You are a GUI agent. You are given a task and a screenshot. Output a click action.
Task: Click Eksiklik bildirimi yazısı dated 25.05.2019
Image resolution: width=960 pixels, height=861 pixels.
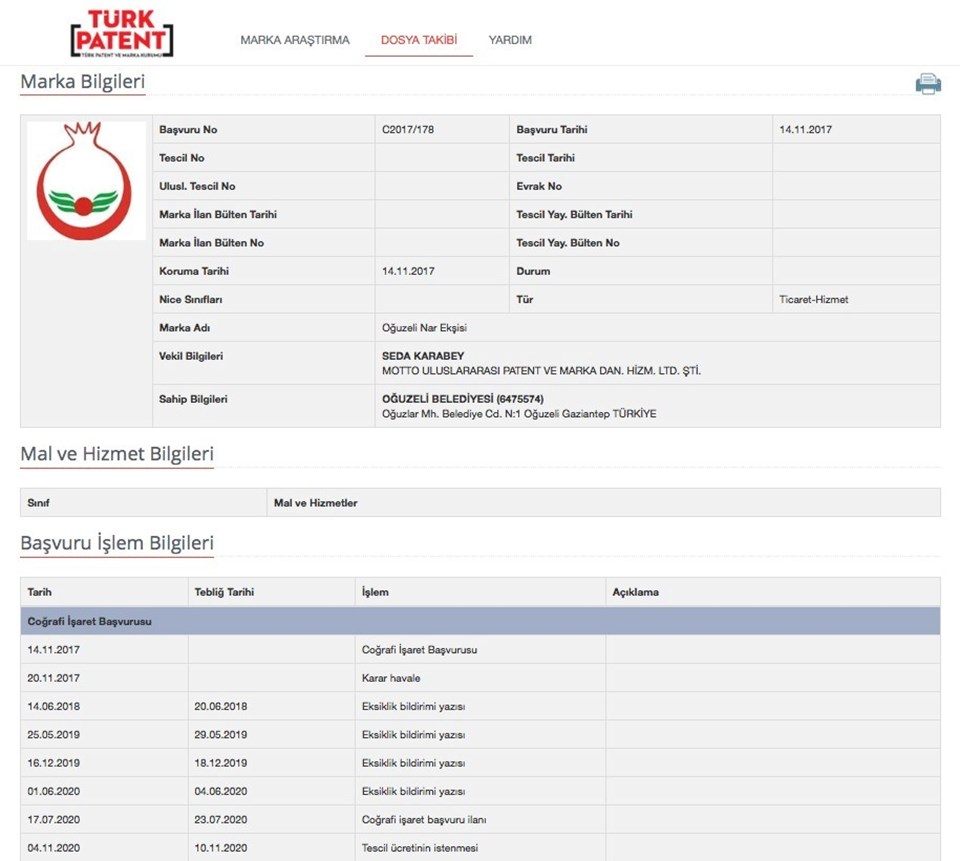413,734
